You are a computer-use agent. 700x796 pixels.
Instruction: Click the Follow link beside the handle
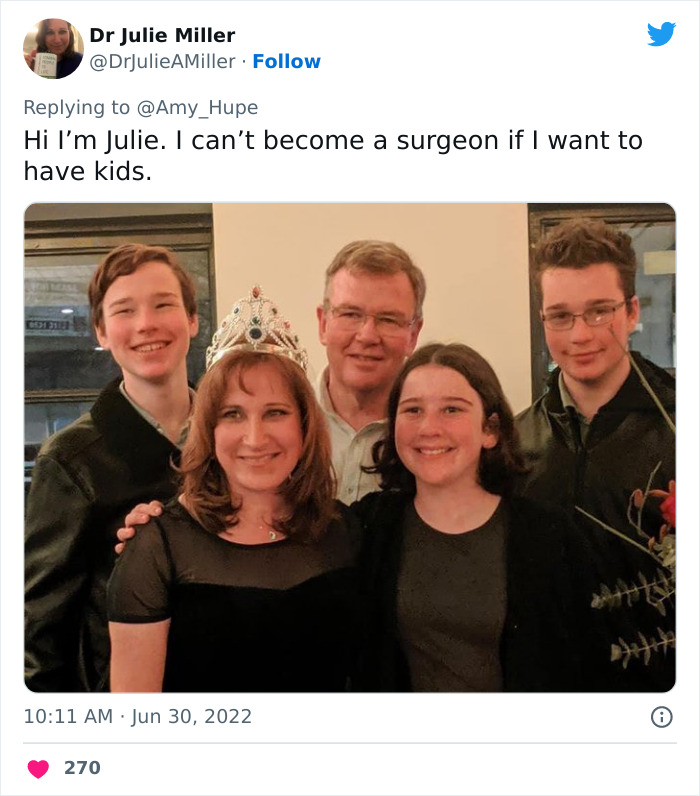click(x=286, y=62)
